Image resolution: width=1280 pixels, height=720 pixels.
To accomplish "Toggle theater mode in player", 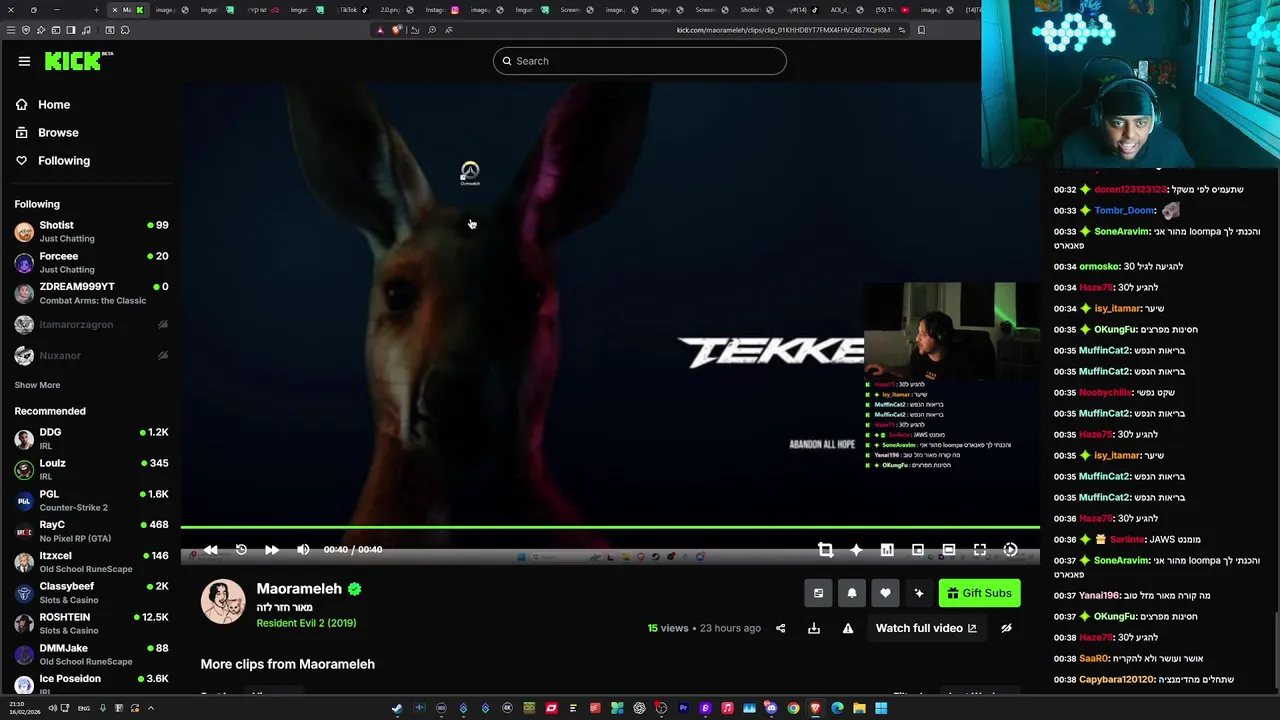I will [949, 549].
